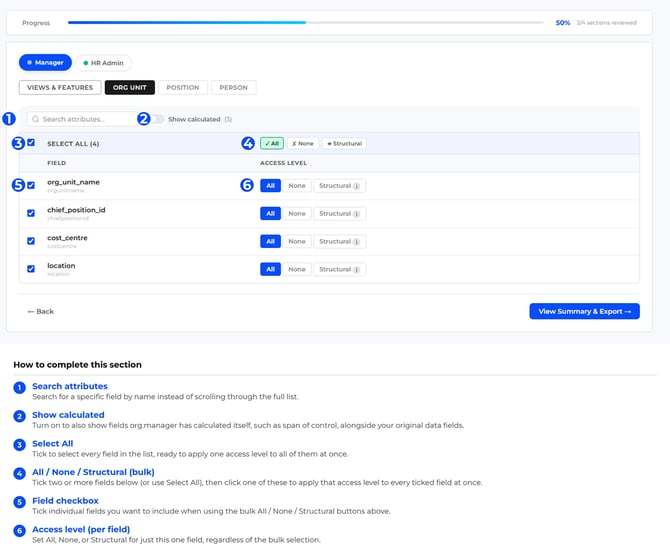670x550 pixels.
Task: Set chief_position_id access to None
Action: 297,213
